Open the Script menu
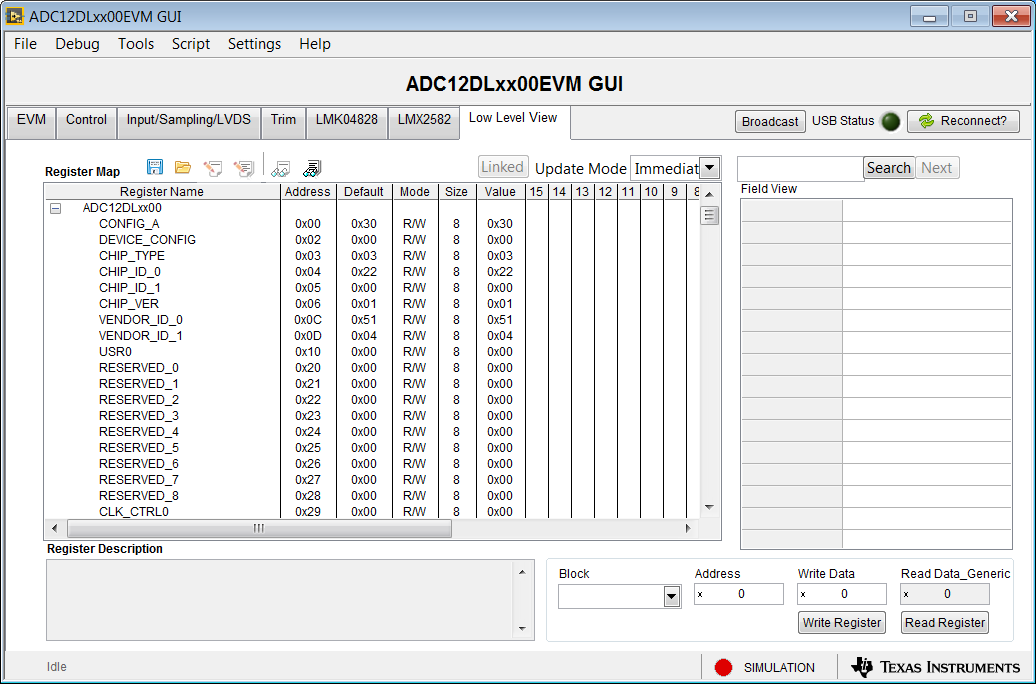Viewport: 1036px width, 684px height. pos(190,44)
